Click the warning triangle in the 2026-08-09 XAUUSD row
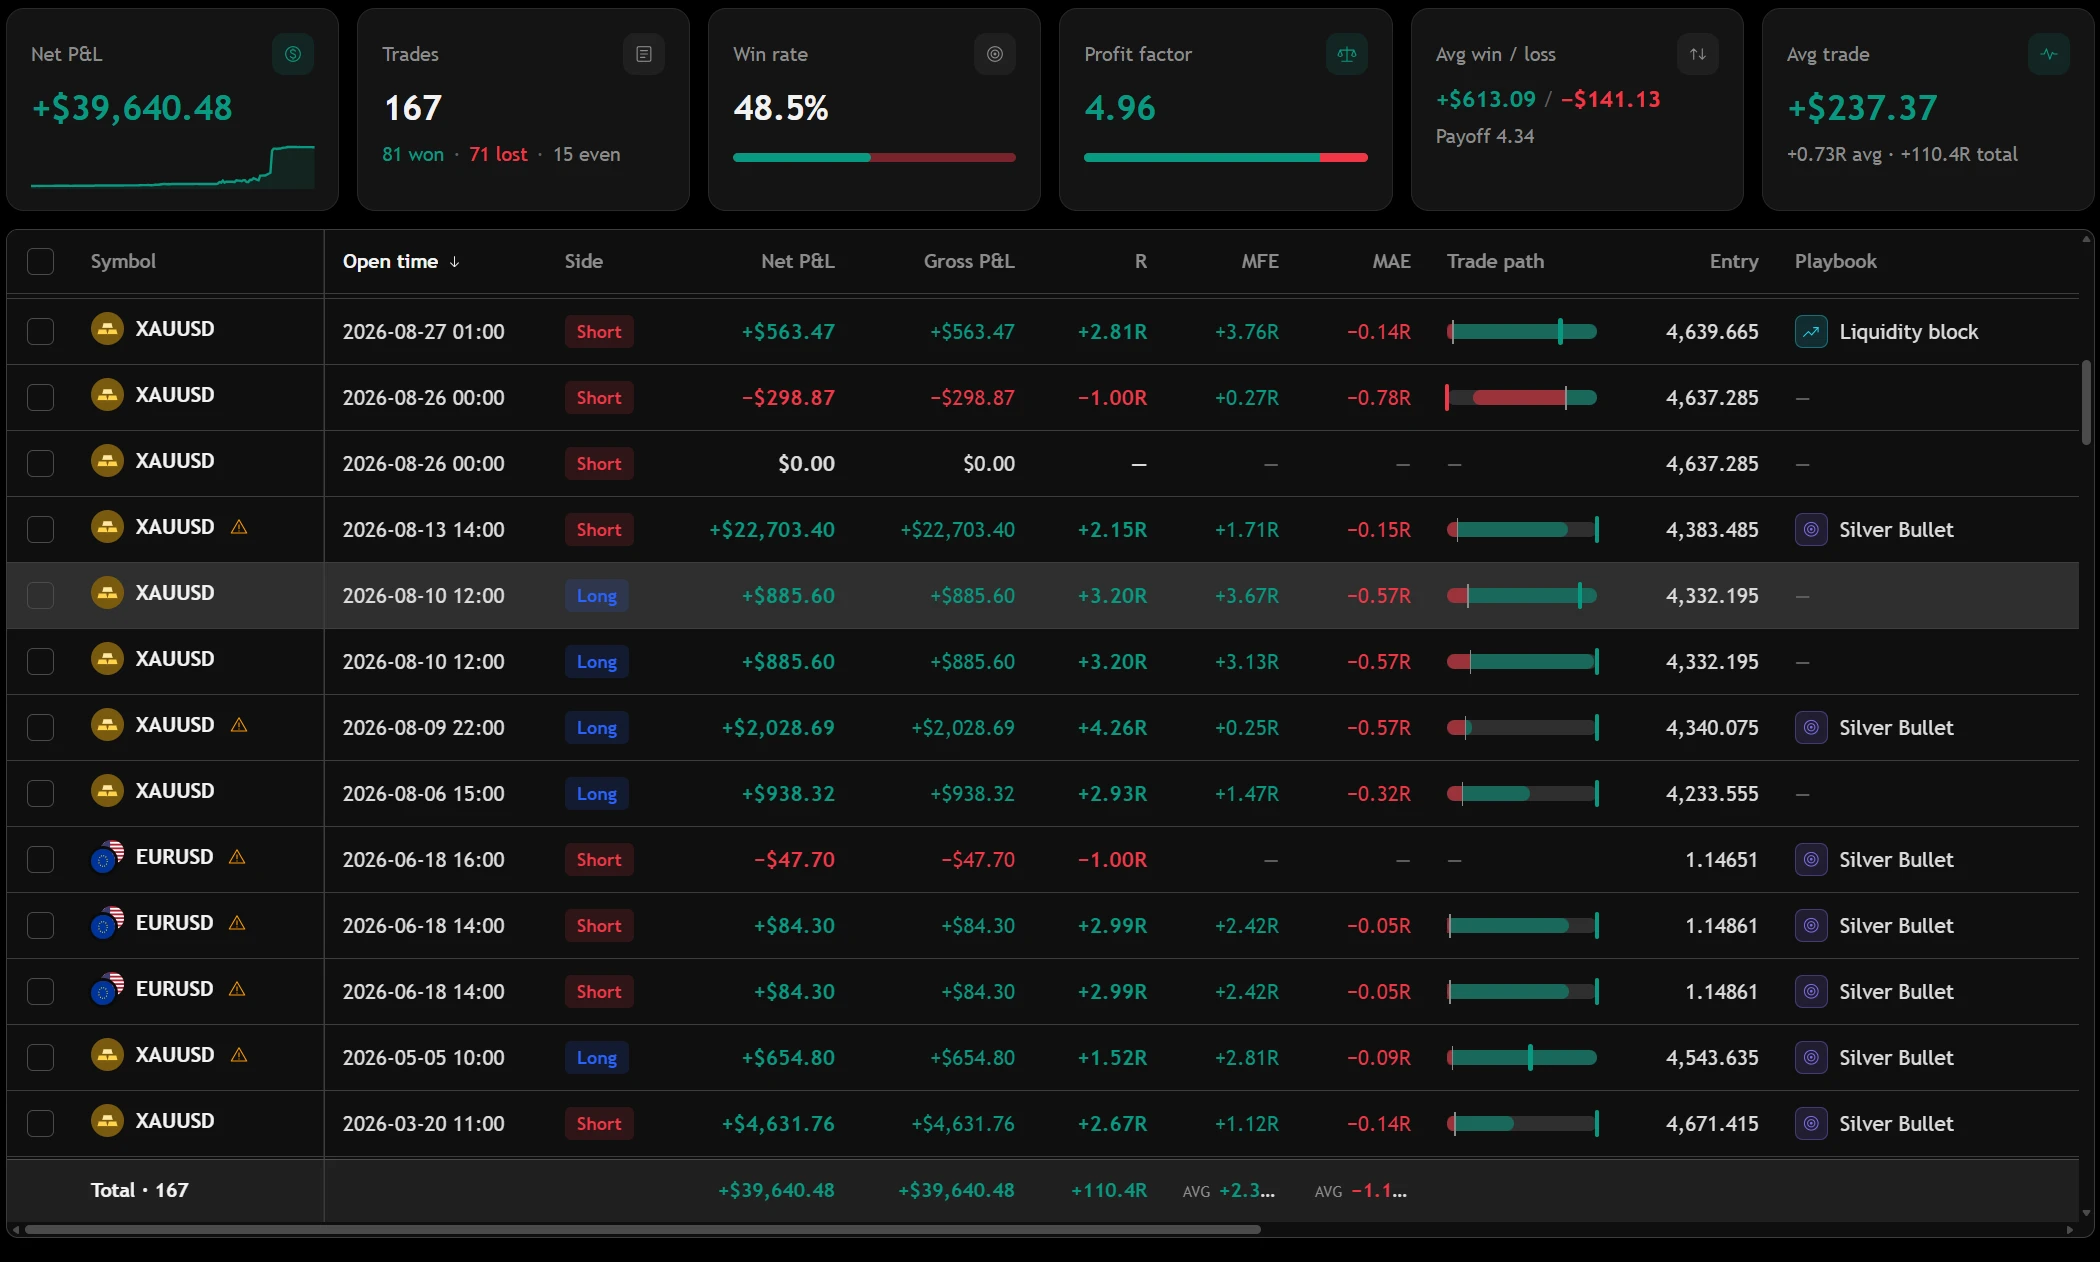The width and height of the screenshot is (2100, 1262). 239,725
